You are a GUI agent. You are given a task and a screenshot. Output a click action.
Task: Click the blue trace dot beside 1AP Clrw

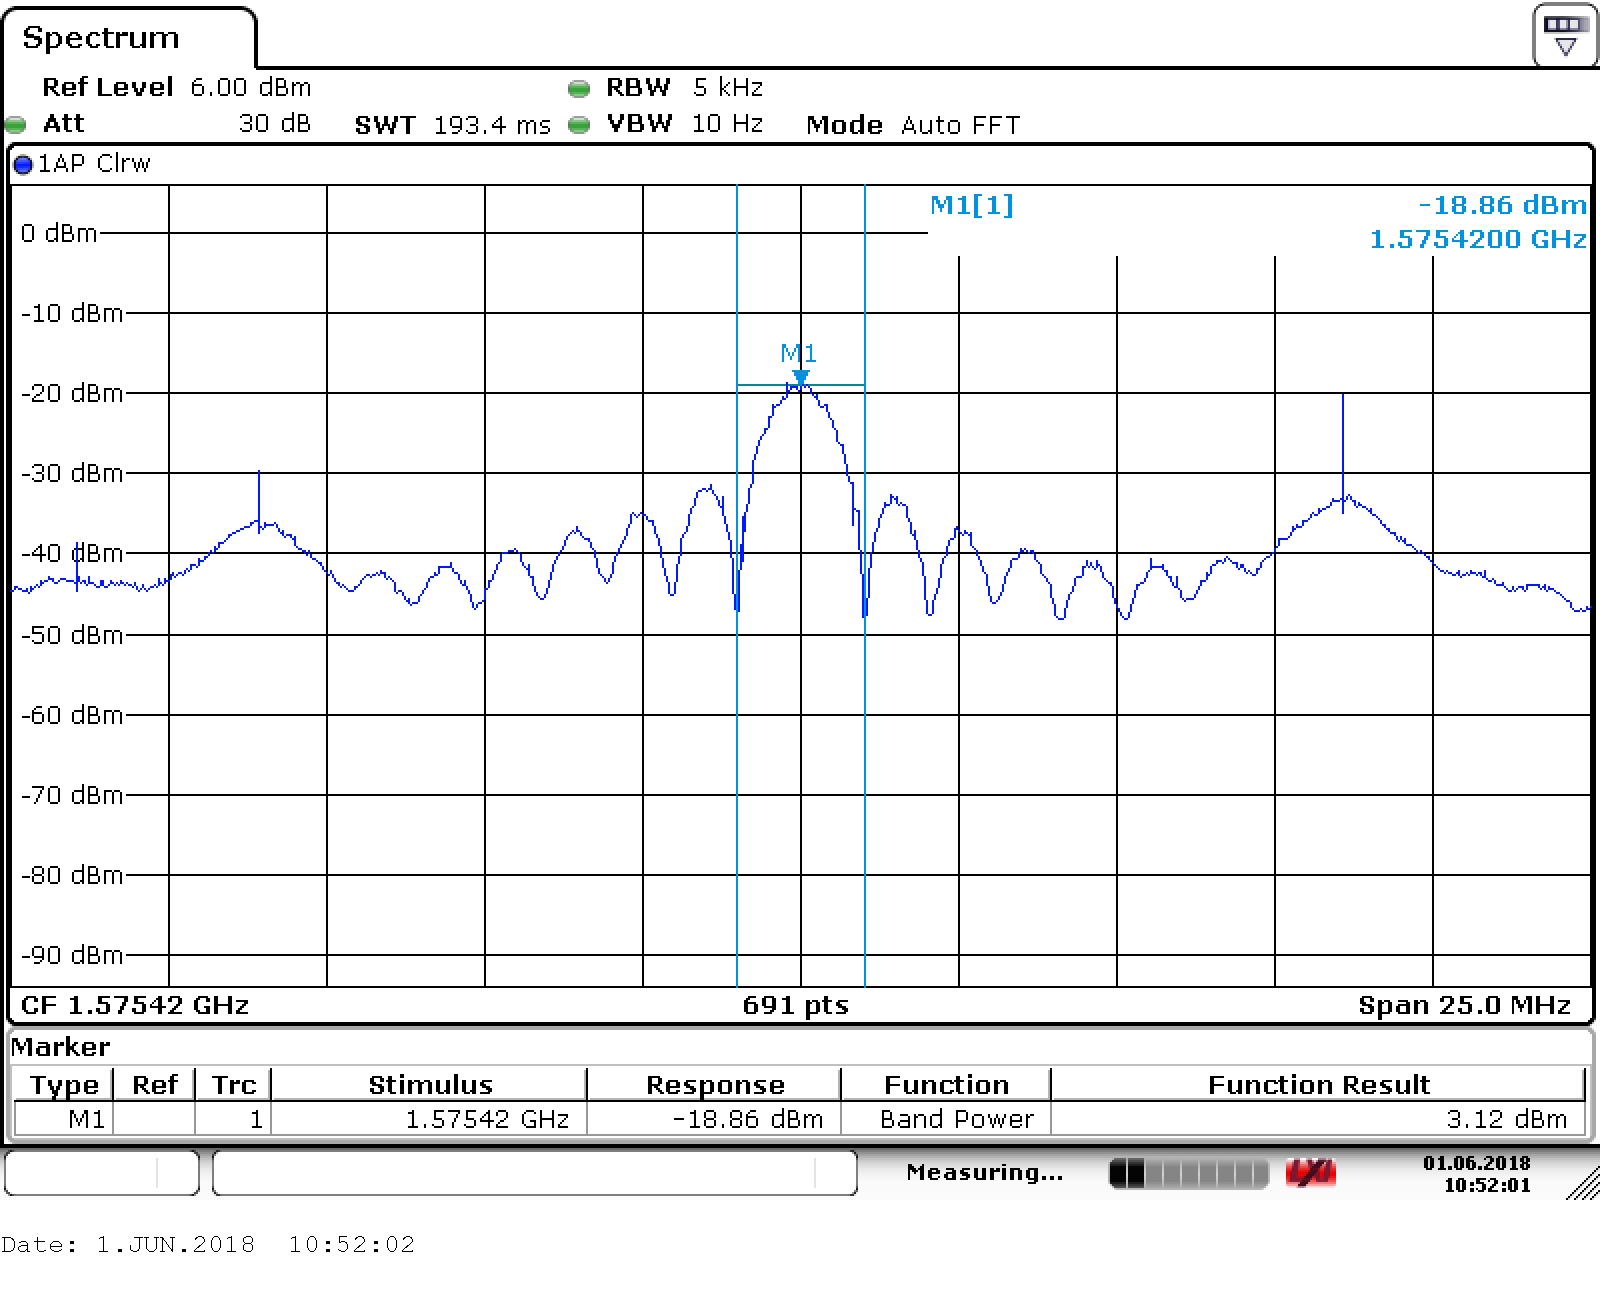[23, 165]
